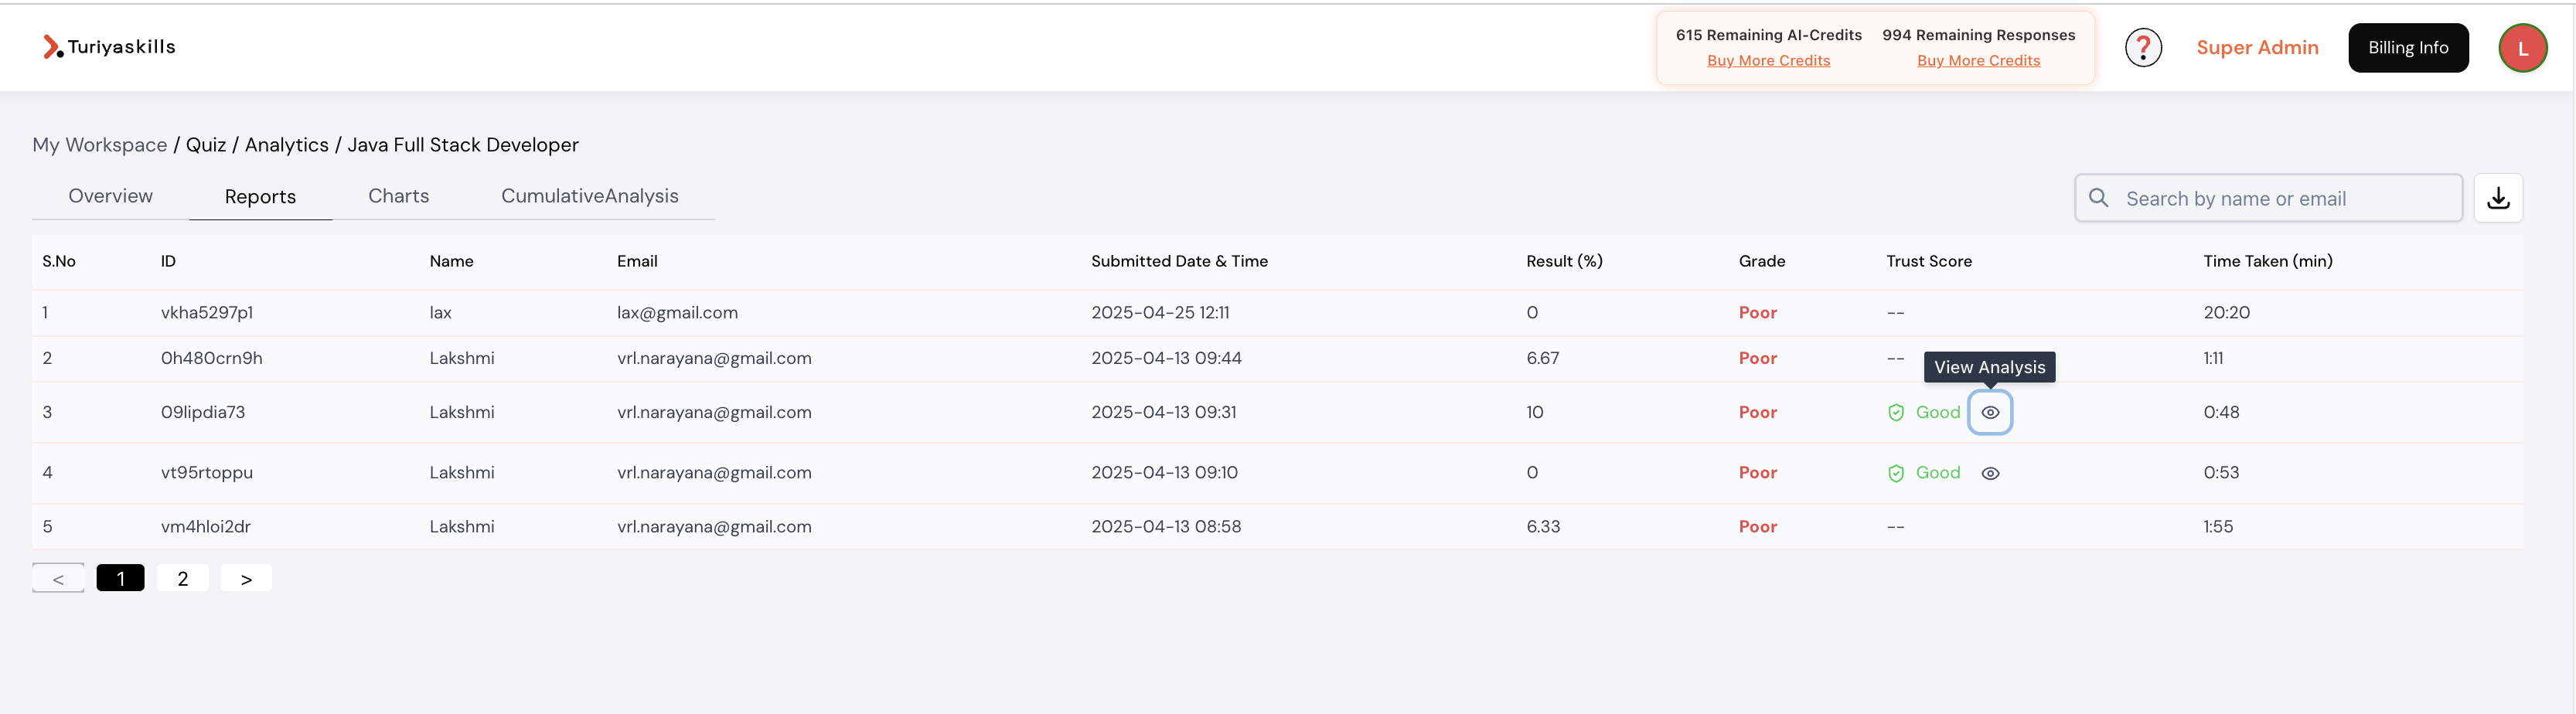2576x714 pixels.
Task: View Analysis for submission vt95rtoppu
Action: click(1990, 472)
